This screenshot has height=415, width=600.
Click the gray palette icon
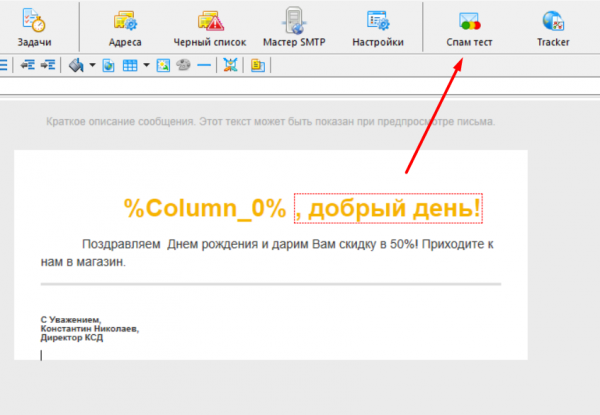coord(183,65)
